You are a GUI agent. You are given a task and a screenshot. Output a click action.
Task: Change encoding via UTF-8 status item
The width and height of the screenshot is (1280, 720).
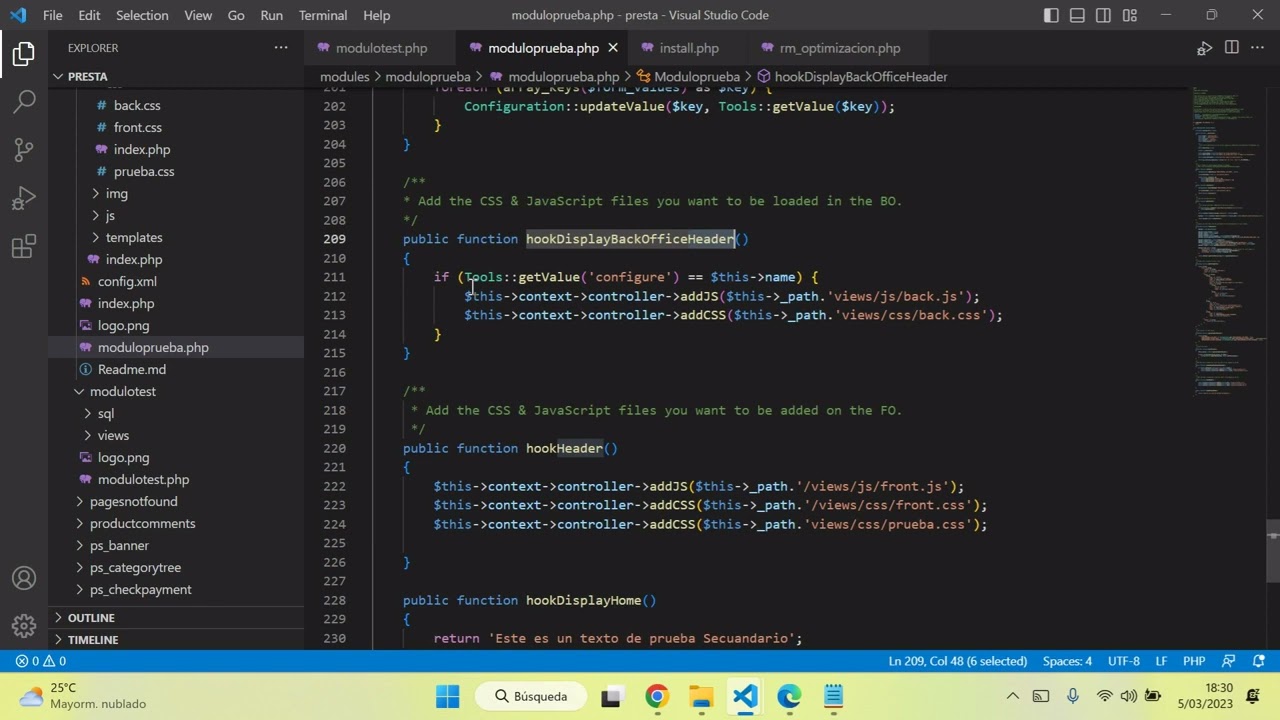coord(1123,661)
